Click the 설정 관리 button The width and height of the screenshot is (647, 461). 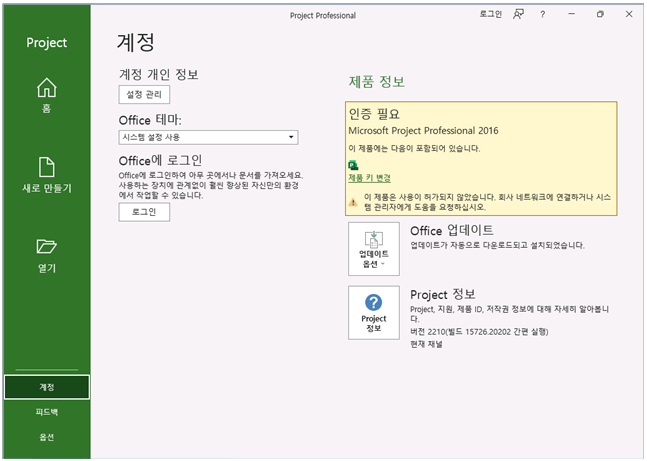(144, 95)
